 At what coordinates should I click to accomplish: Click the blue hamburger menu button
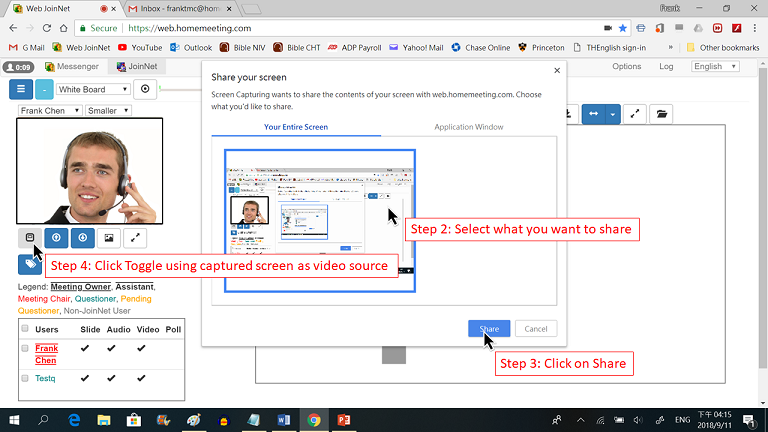pos(21,89)
